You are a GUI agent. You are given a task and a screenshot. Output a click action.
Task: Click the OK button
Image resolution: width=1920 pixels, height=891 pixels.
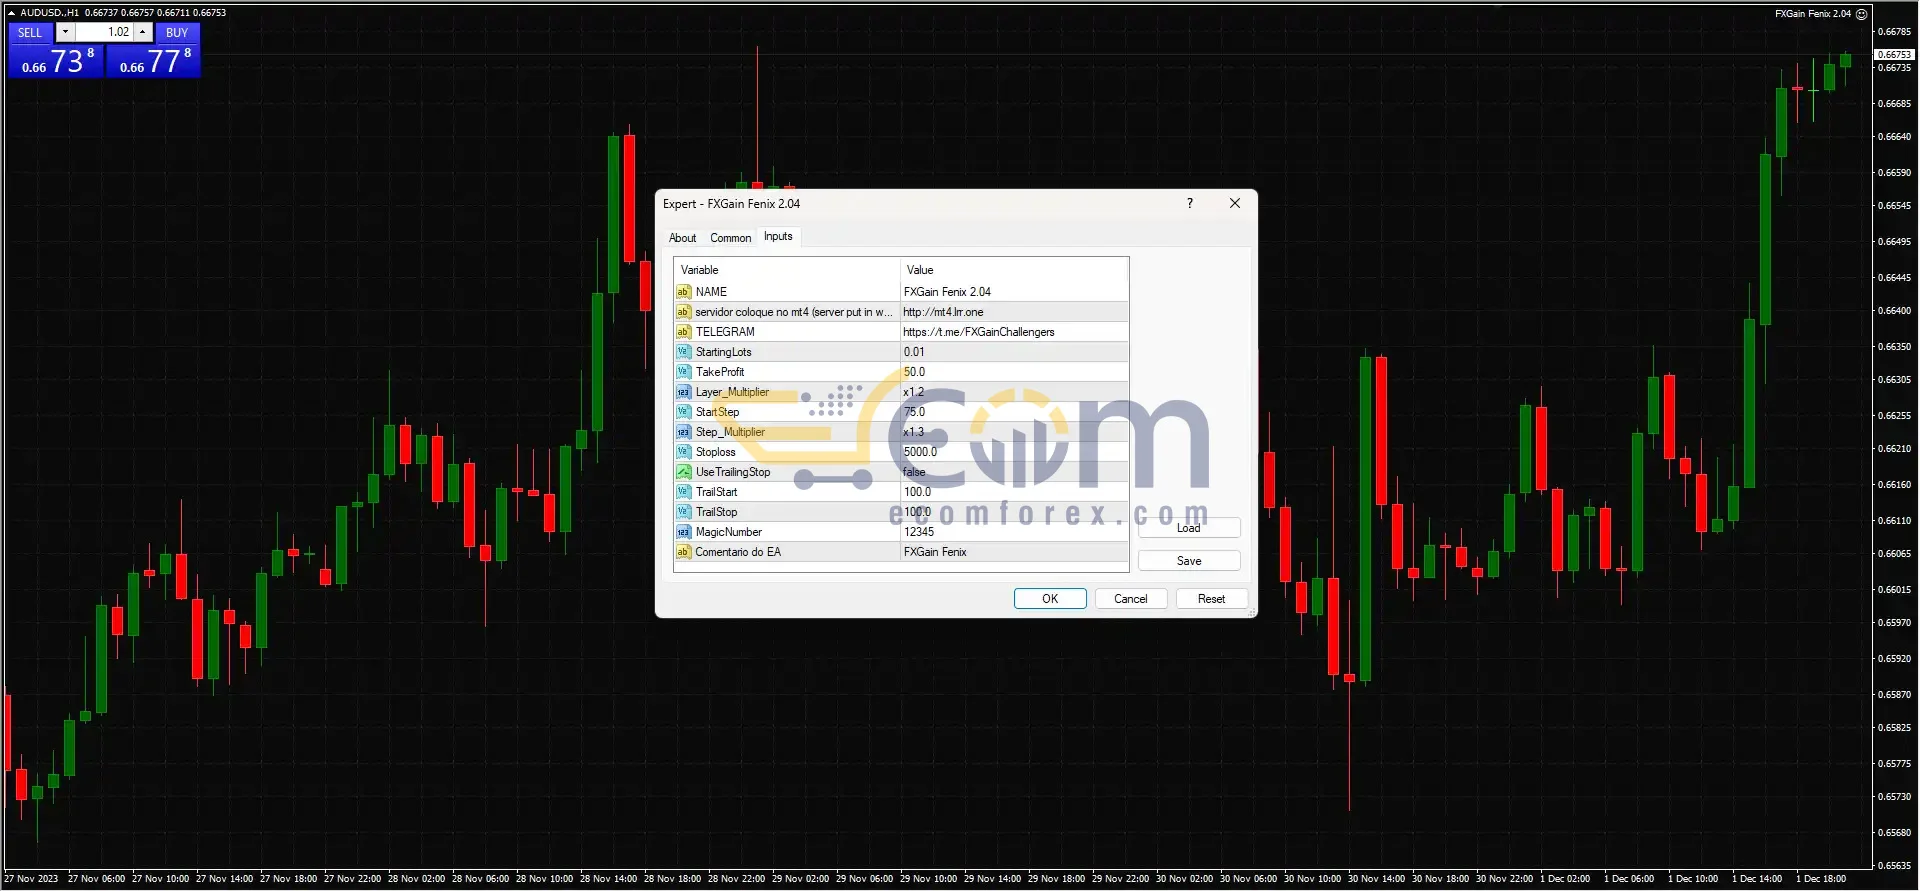tap(1050, 599)
